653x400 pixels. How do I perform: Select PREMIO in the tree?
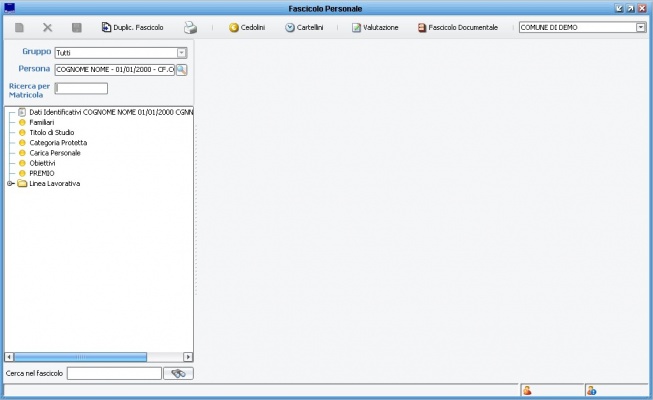(42, 173)
